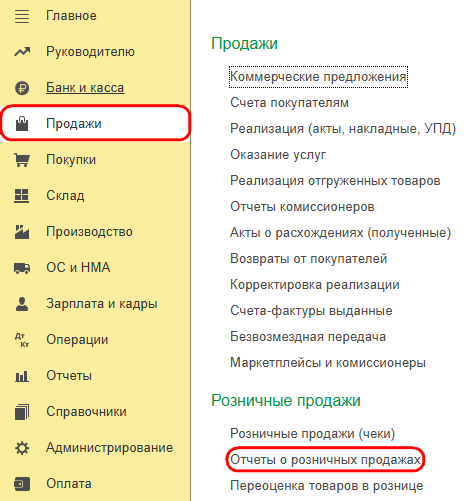Open the Покупки section

tap(71, 160)
